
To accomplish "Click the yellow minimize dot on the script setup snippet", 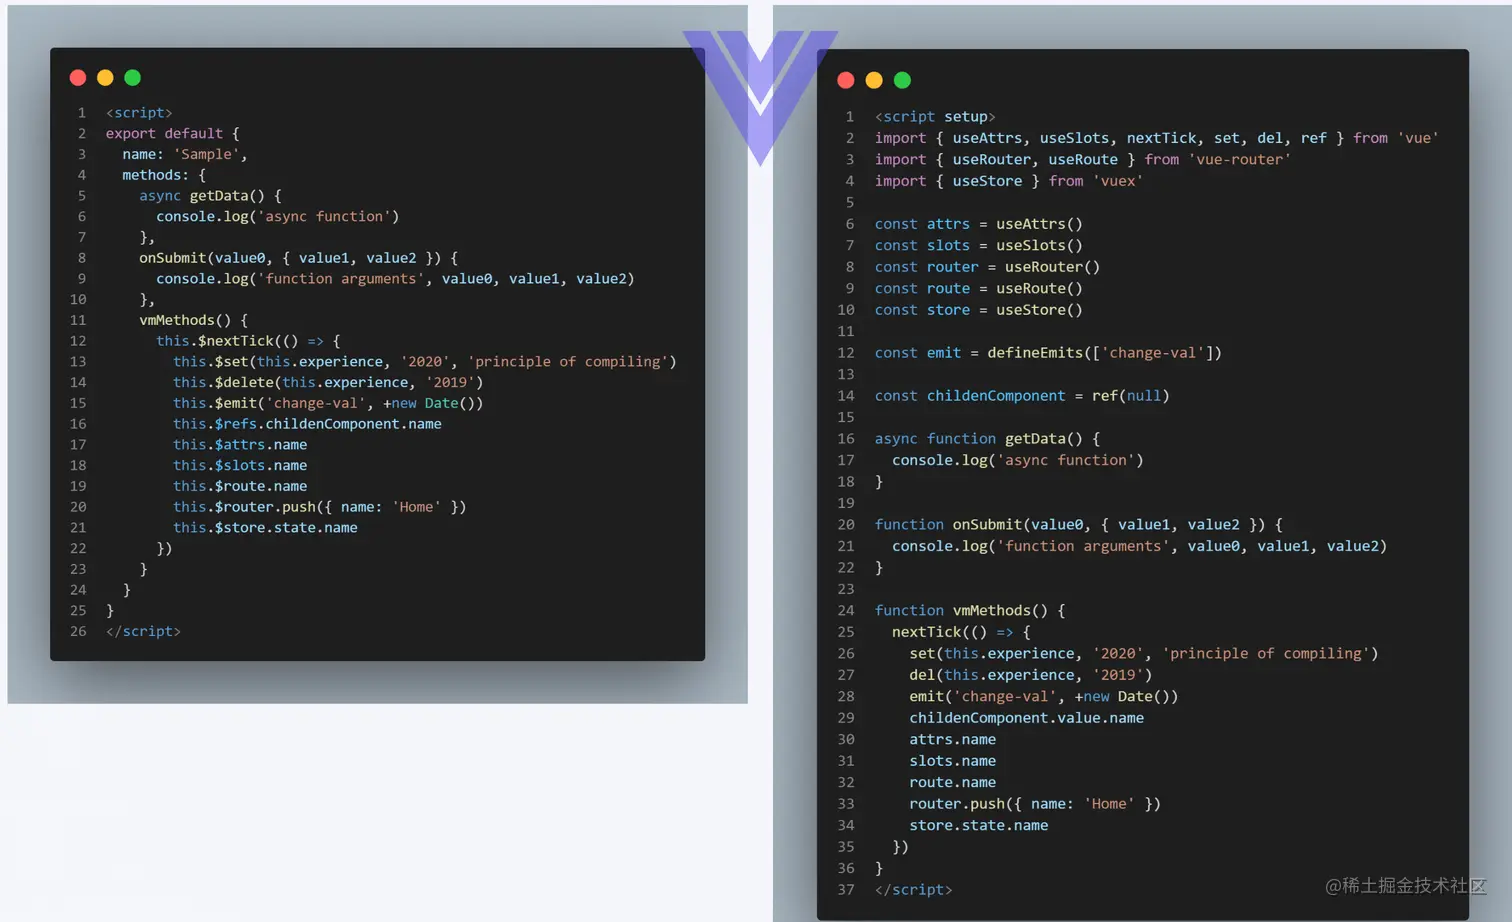I will tap(874, 80).
